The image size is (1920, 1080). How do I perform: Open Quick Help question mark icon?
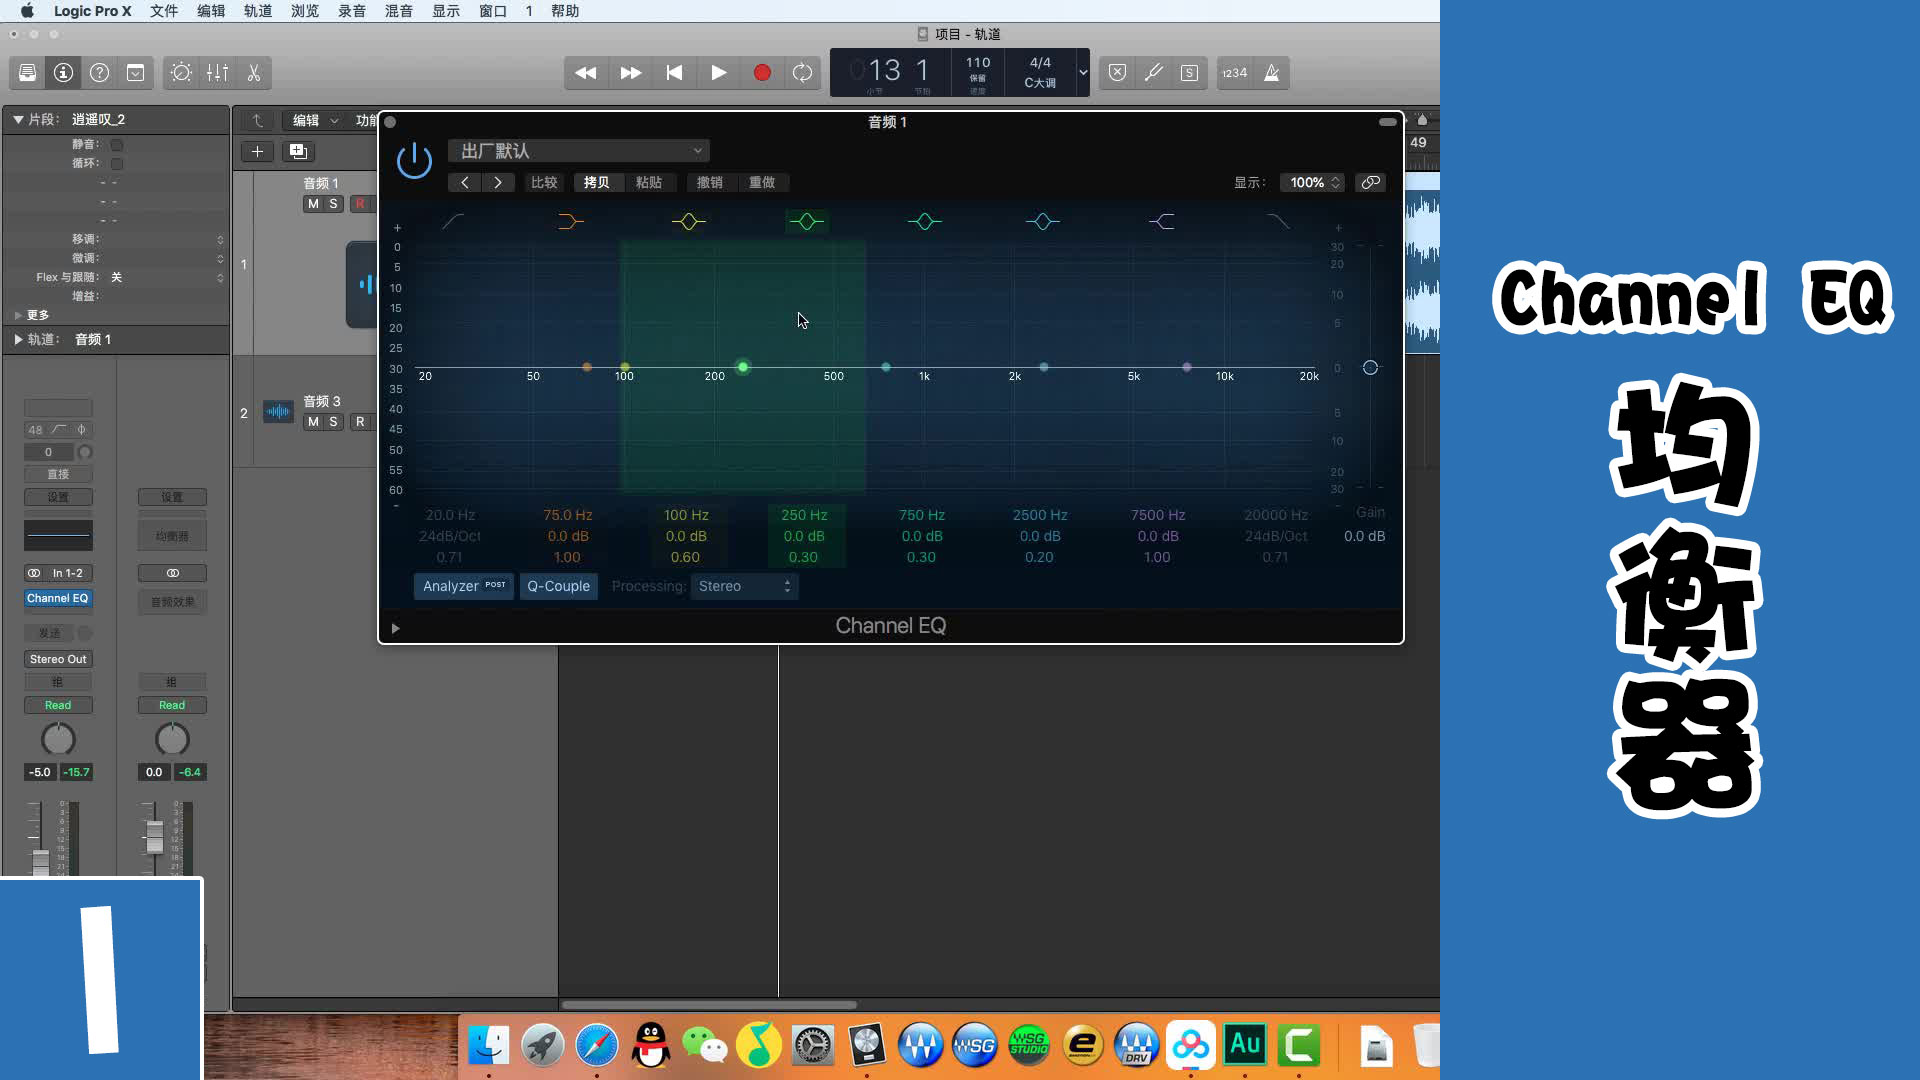click(x=99, y=73)
